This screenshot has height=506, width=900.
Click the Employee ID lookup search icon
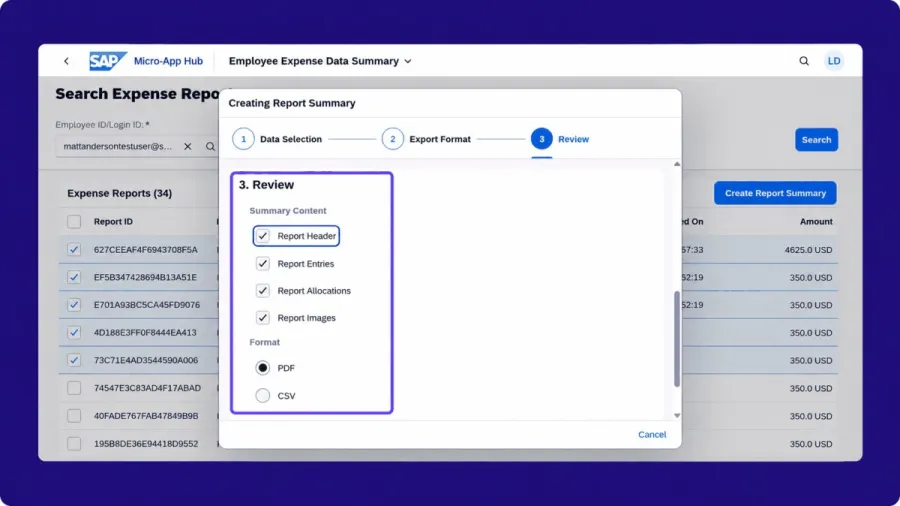(210, 146)
